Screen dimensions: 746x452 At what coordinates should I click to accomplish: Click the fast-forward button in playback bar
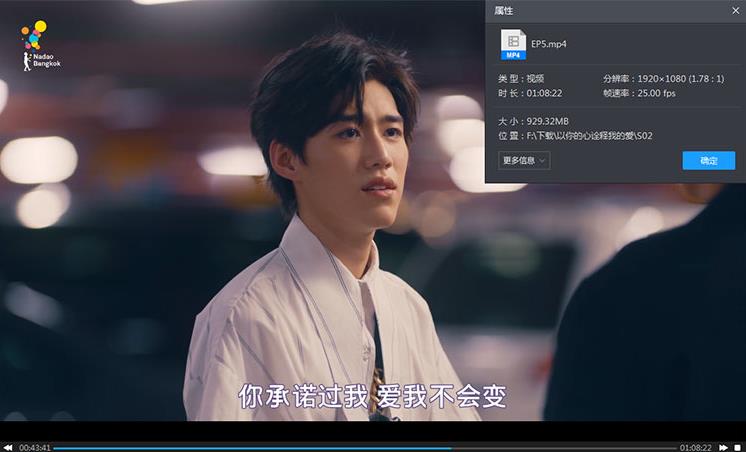723,447
